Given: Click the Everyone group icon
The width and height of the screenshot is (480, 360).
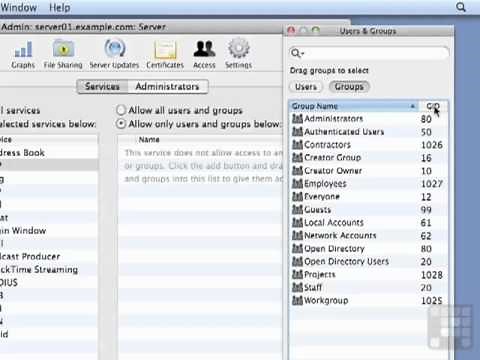Looking at the screenshot, I should click(x=297, y=196).
